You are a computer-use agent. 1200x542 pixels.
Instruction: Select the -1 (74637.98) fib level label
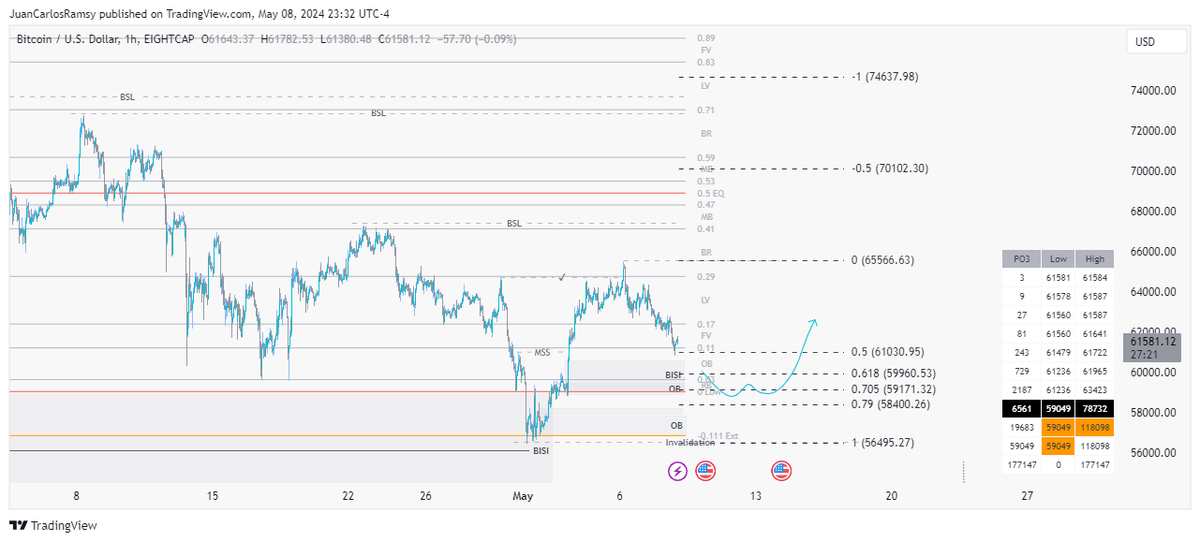[884, 76]
